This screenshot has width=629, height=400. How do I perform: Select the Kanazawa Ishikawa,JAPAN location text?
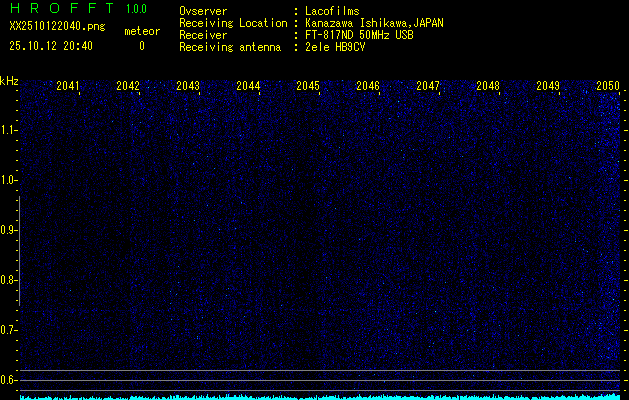coord(375,23)
